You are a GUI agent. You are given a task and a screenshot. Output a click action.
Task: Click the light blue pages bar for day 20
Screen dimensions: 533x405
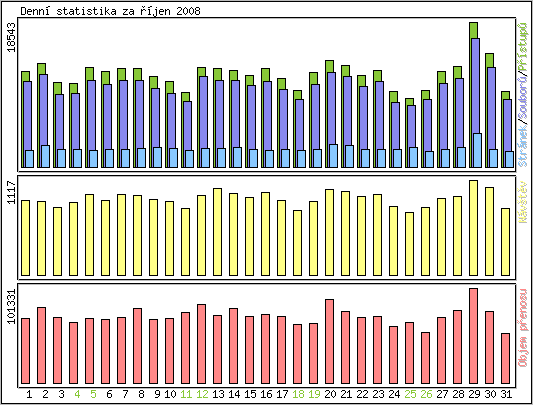point(333,156)
